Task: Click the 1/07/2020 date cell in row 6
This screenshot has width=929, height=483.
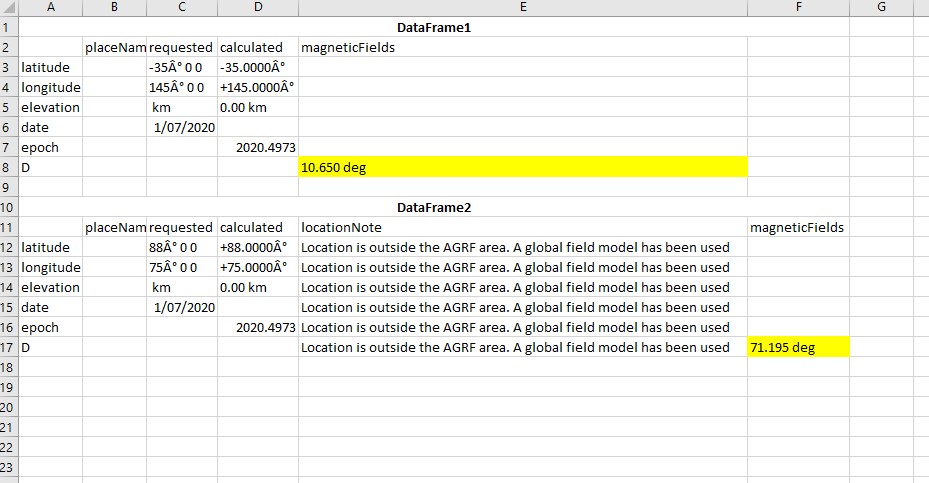Action: (x=183, y=128)
